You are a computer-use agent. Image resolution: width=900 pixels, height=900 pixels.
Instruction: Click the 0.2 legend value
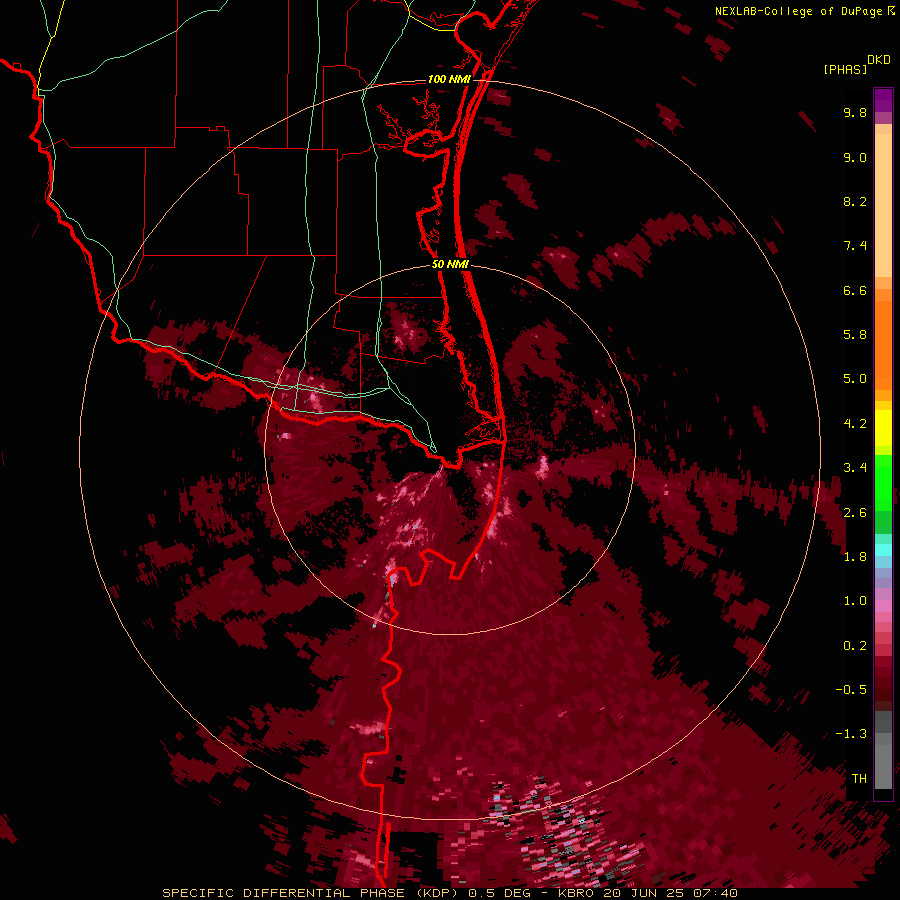[x=855, y=646]
